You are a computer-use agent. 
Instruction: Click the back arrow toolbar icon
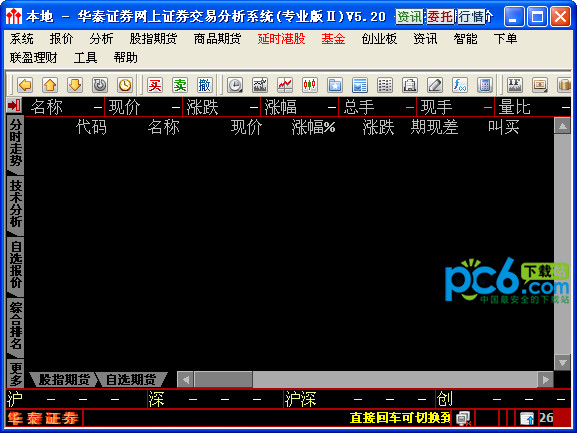coord(25,85)
